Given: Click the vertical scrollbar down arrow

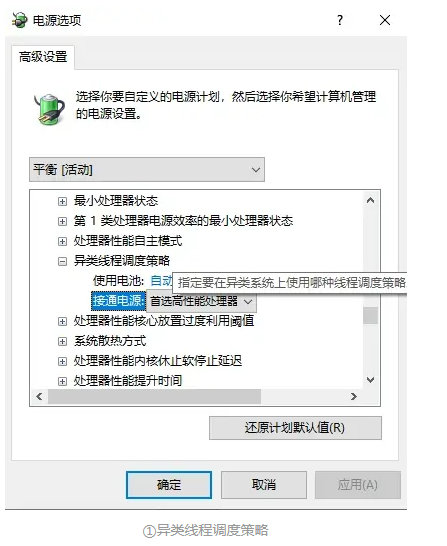Looking at the screenshot, I should pos(371,380).
